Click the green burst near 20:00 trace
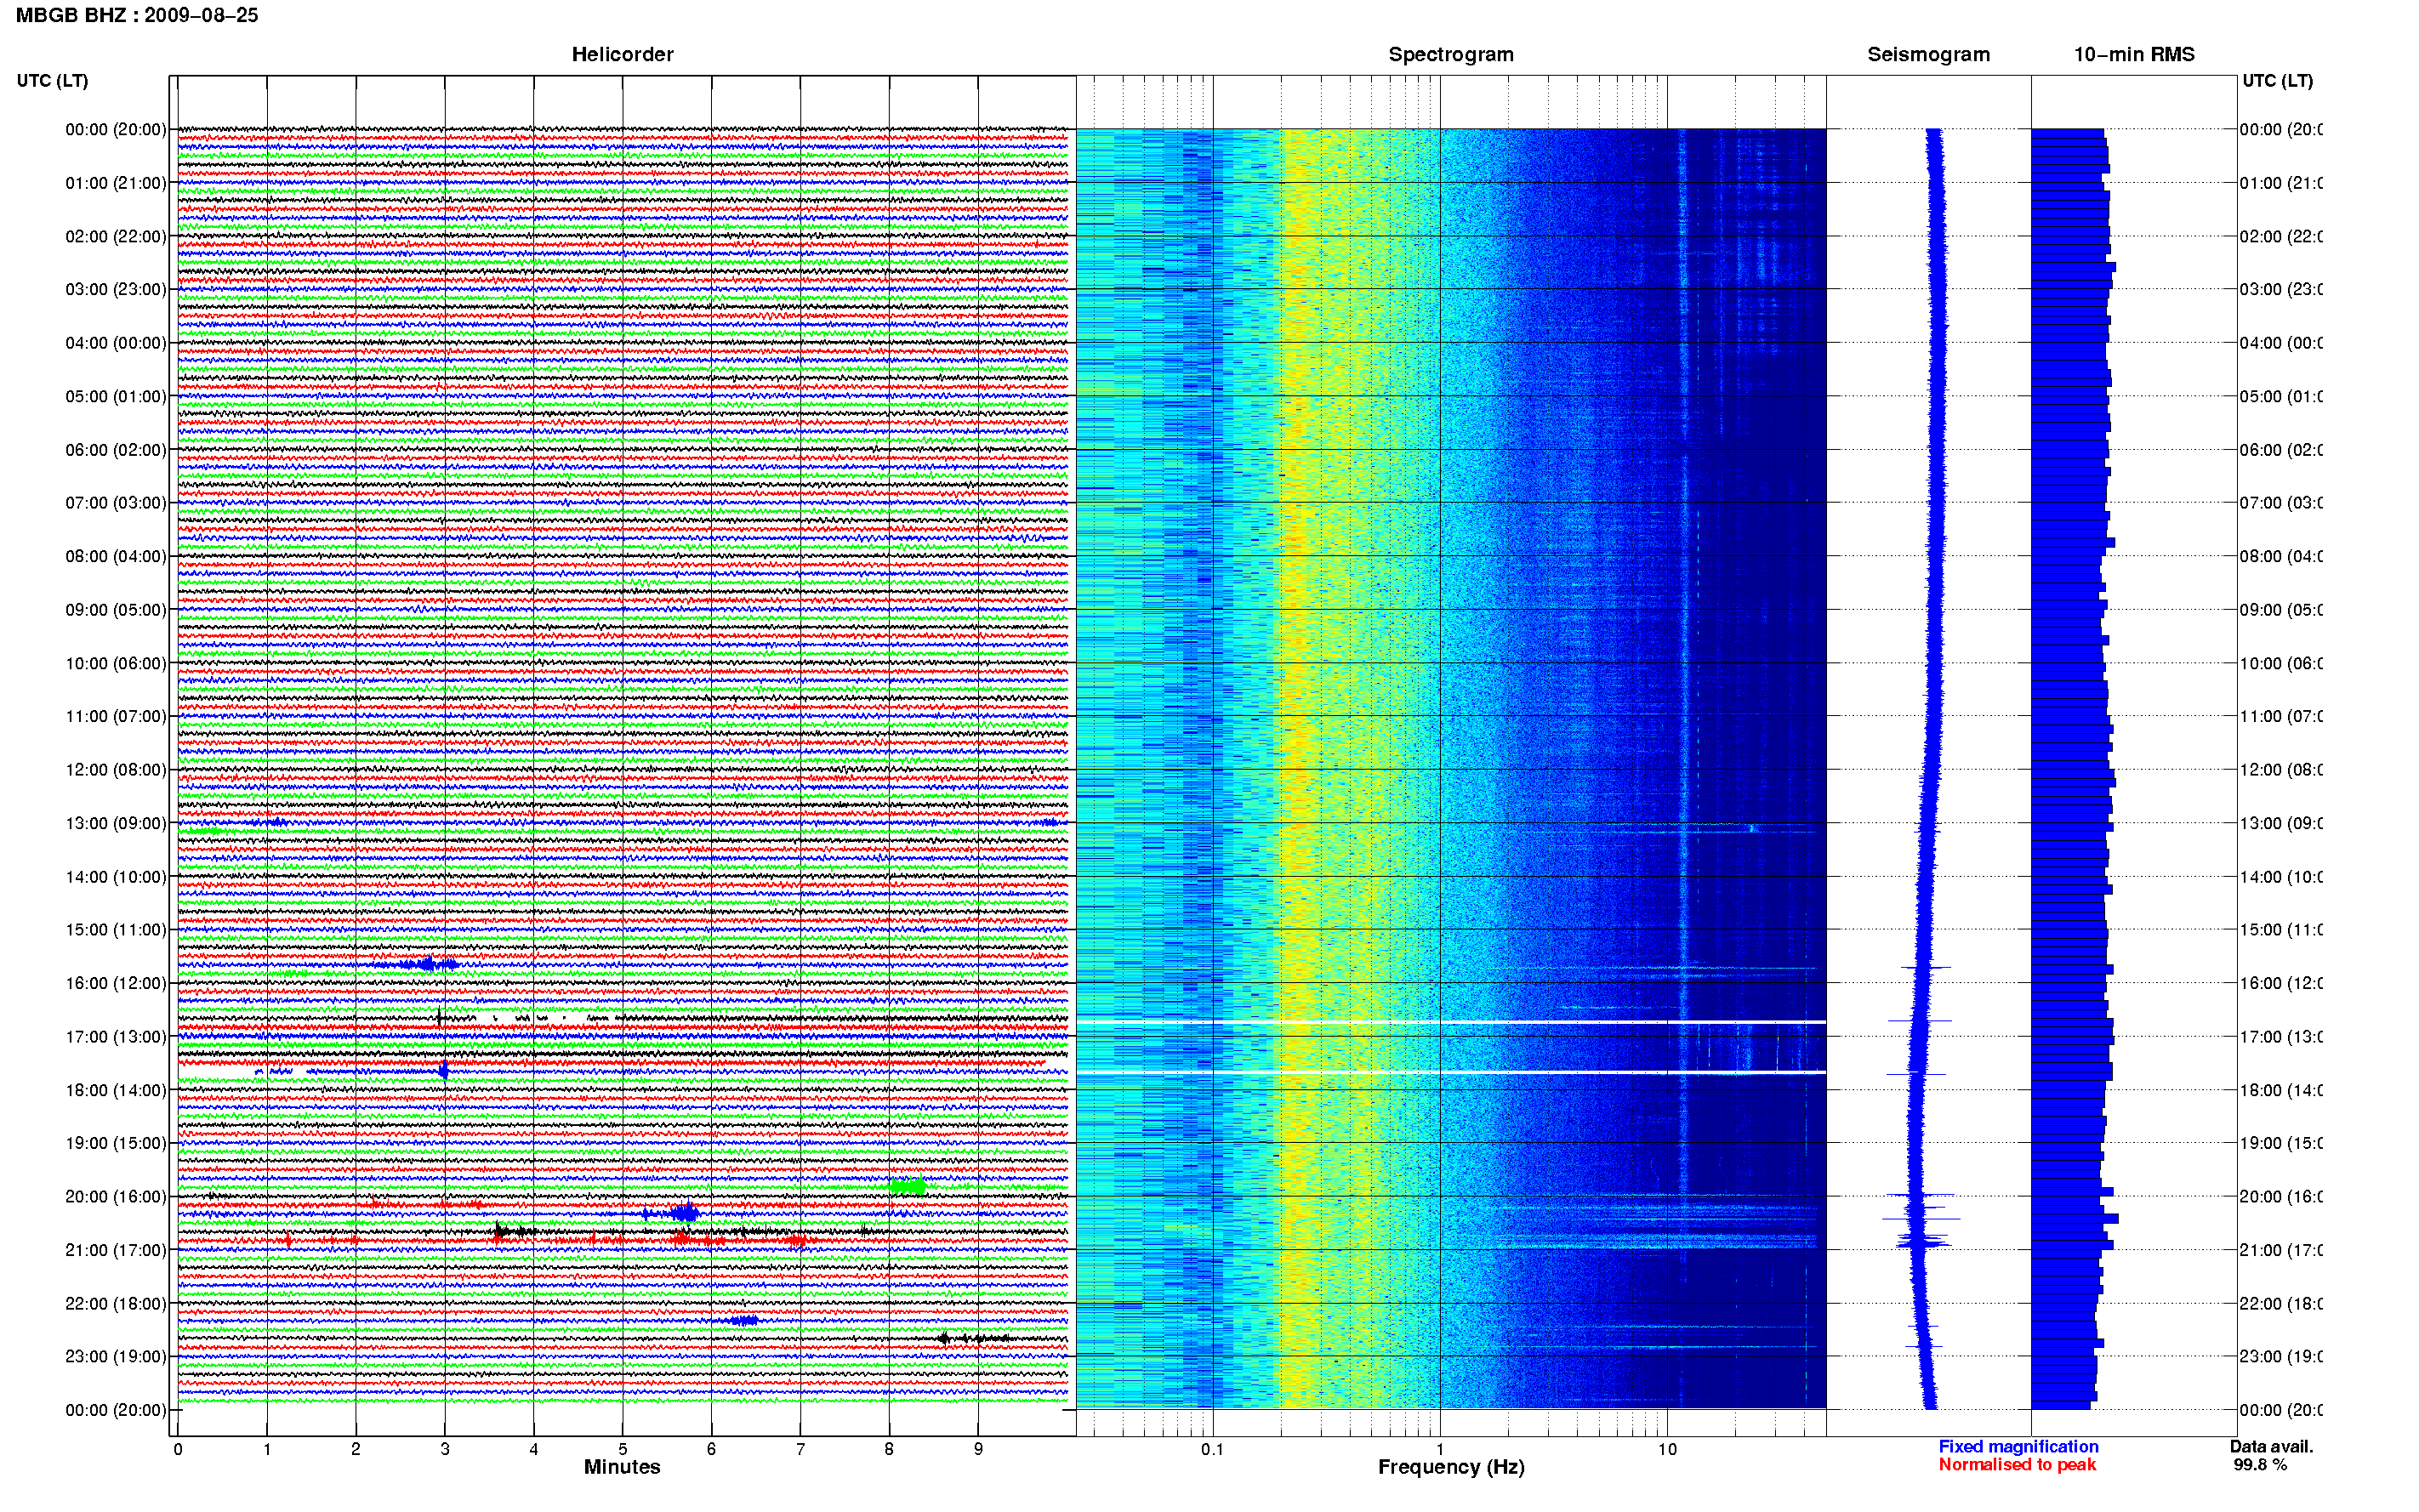2419x1512 pixels. coord(907,1187)
